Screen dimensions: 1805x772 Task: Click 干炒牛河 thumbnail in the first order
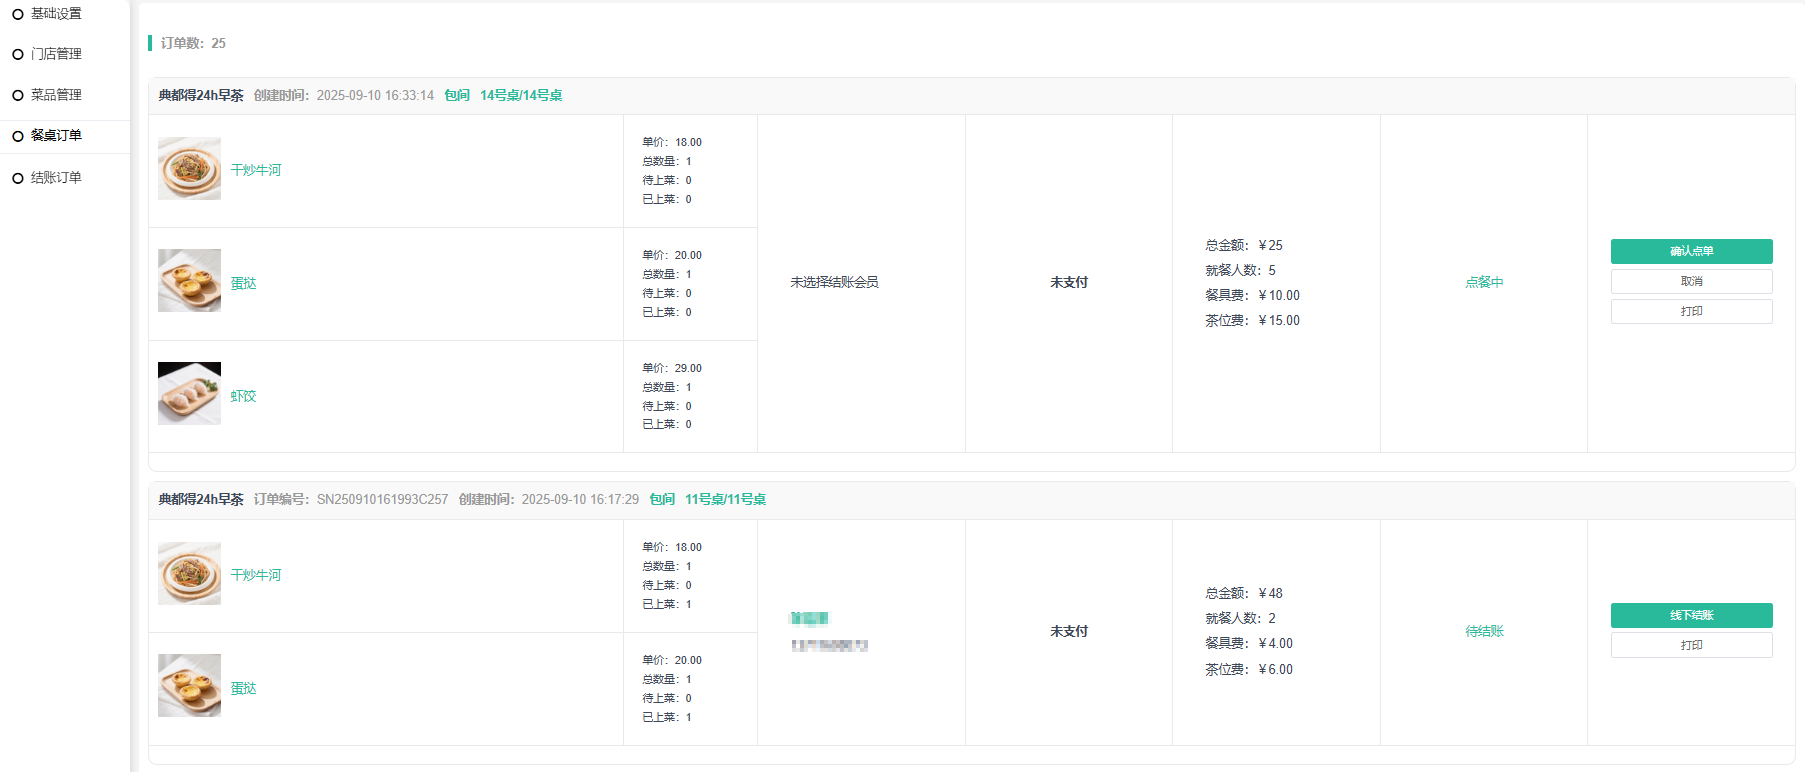[189, 169]
